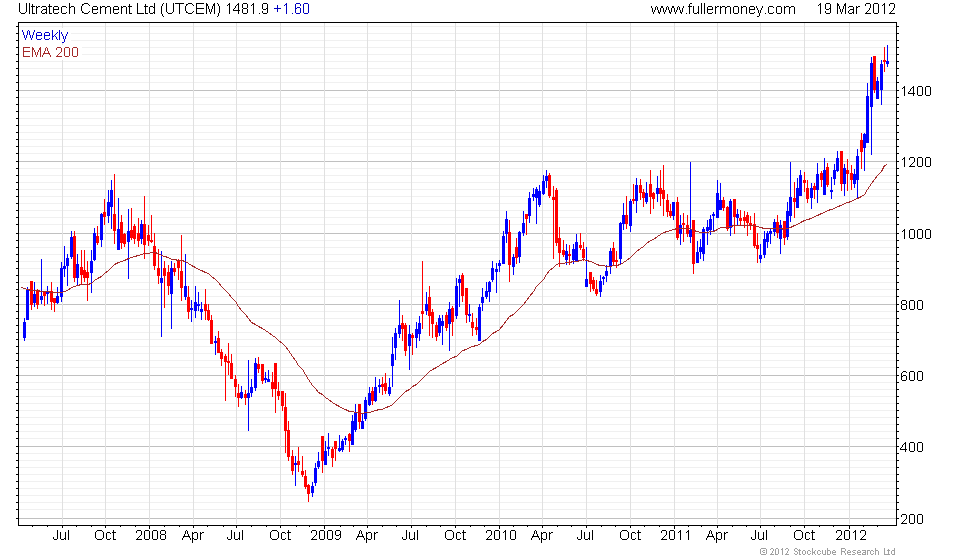Click the 1000 price axis label
The height and width of the screenshot is (560, 980).
[x=916, y=234]
